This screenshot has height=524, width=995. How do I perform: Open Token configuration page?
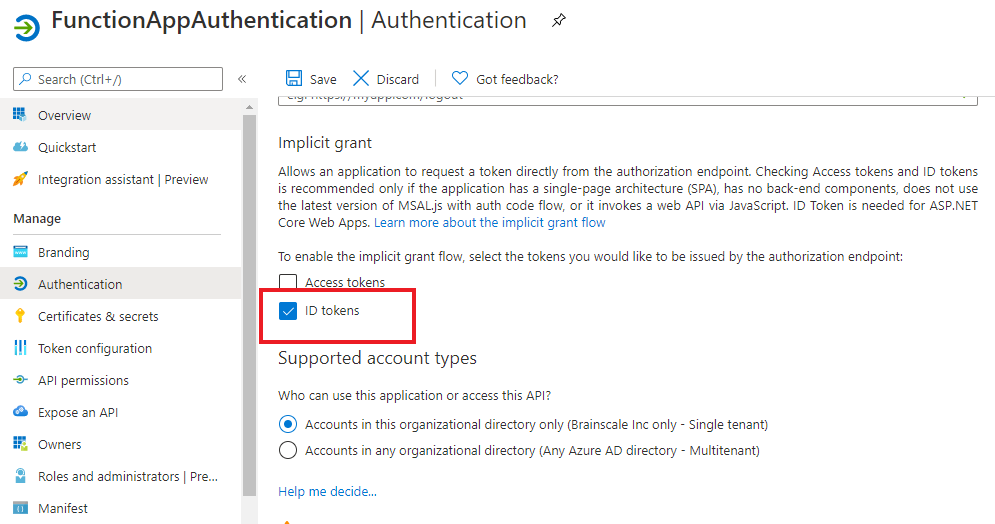pos(121,348)
